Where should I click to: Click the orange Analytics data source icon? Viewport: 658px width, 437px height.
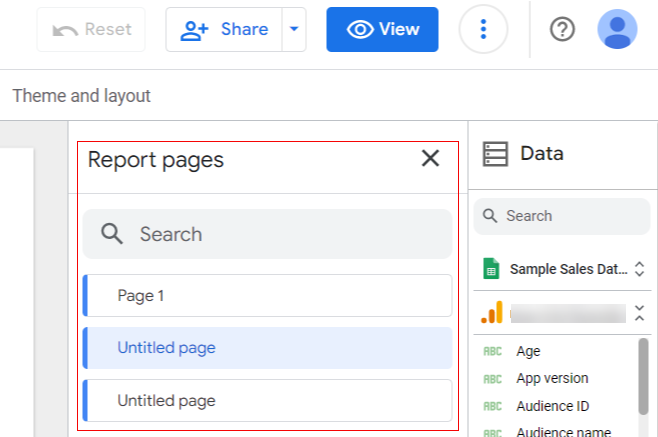pyautogui.click(x=492, y=312)
